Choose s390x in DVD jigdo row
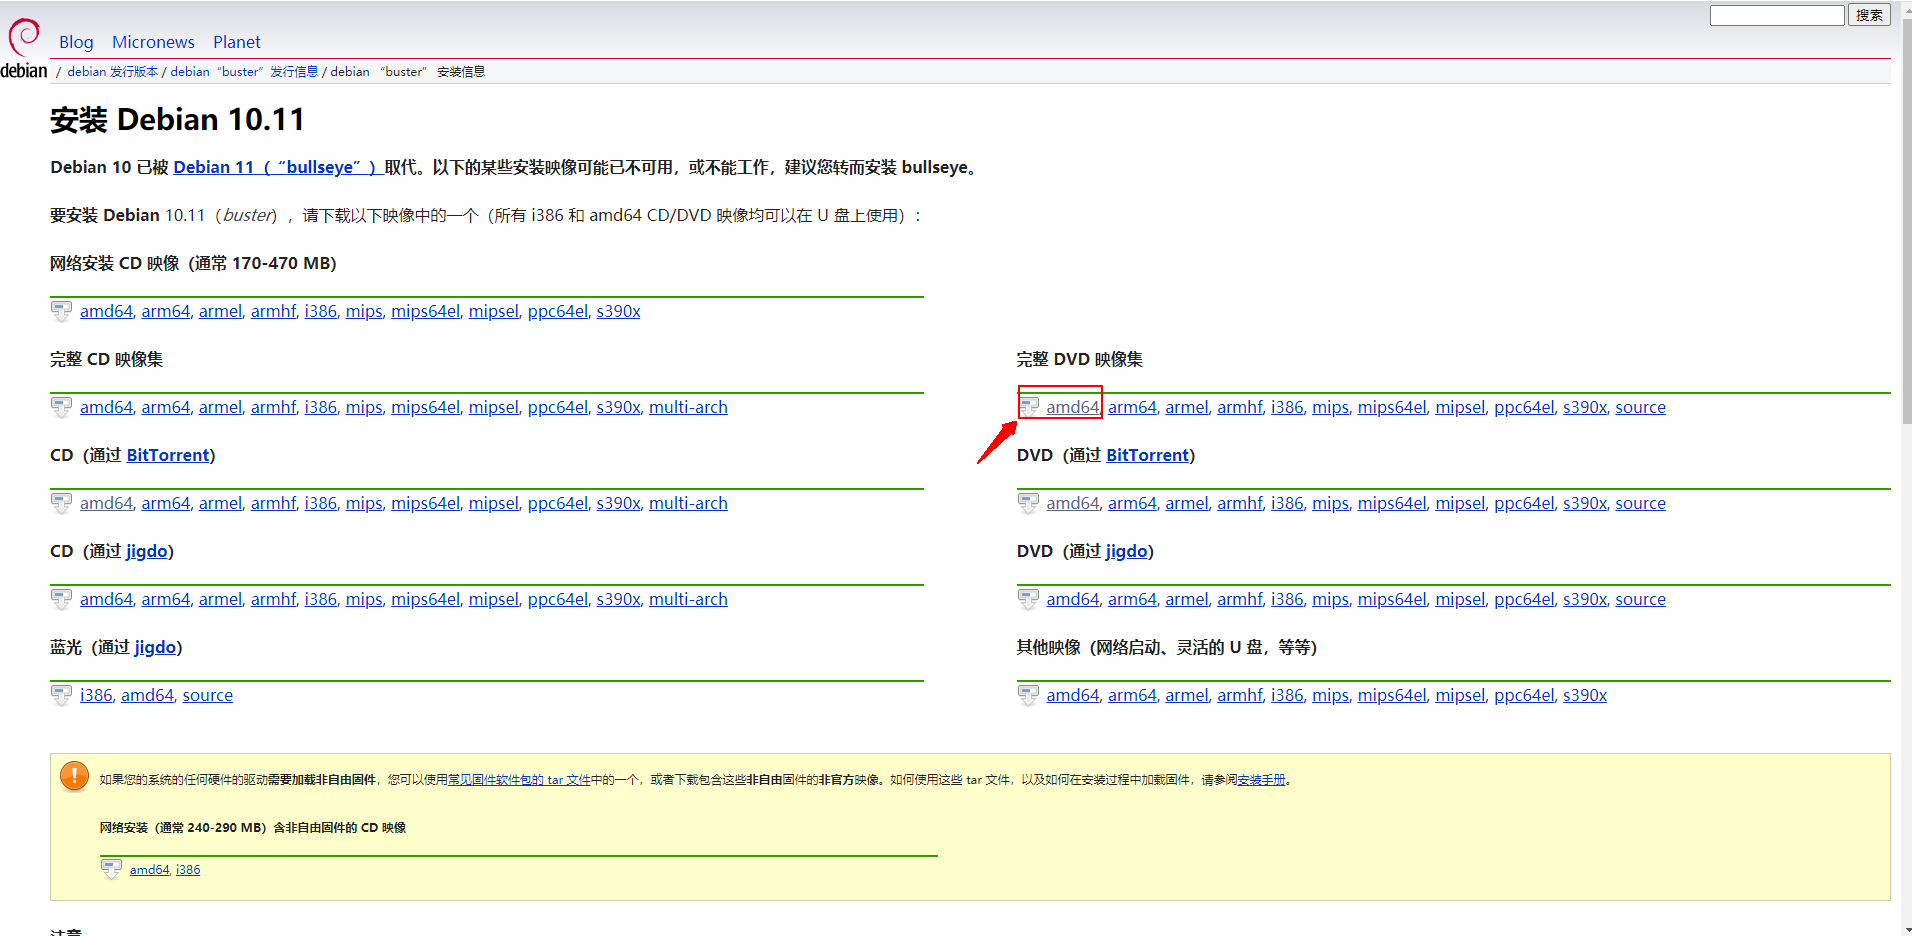This screenshot has width=1912, height=936. click(1585, 599)
